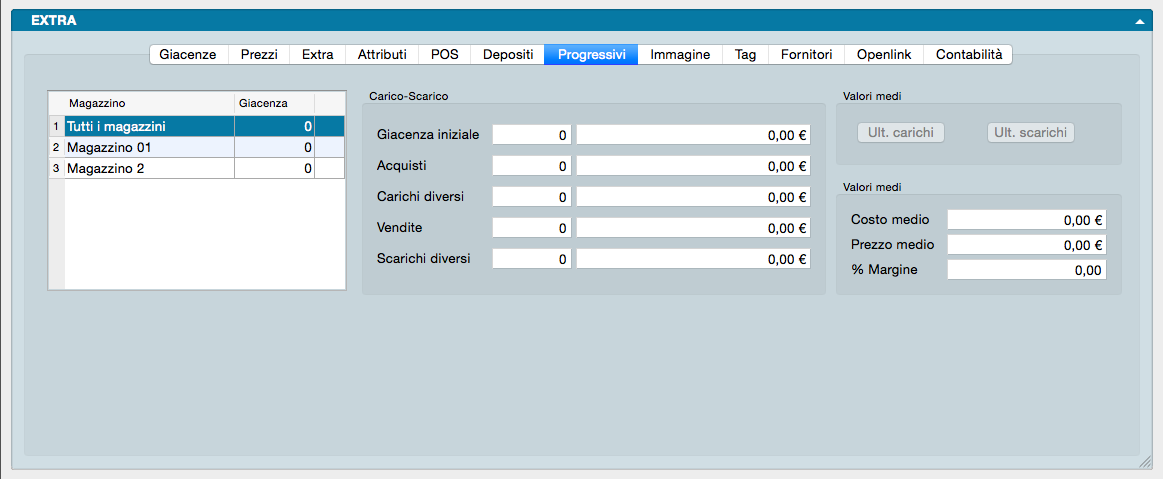Viewport: 1163px width, 479px height.
Task: Switch to the Giacenze tab
Action: pyautogui.click(x=188, y=55)
